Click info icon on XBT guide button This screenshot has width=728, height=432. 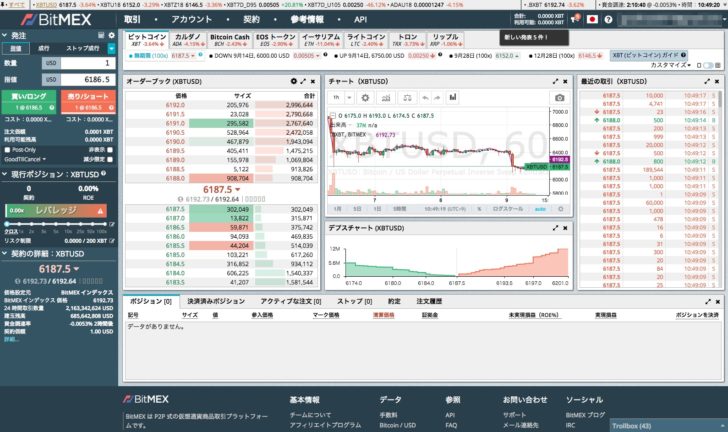(683, 55)
